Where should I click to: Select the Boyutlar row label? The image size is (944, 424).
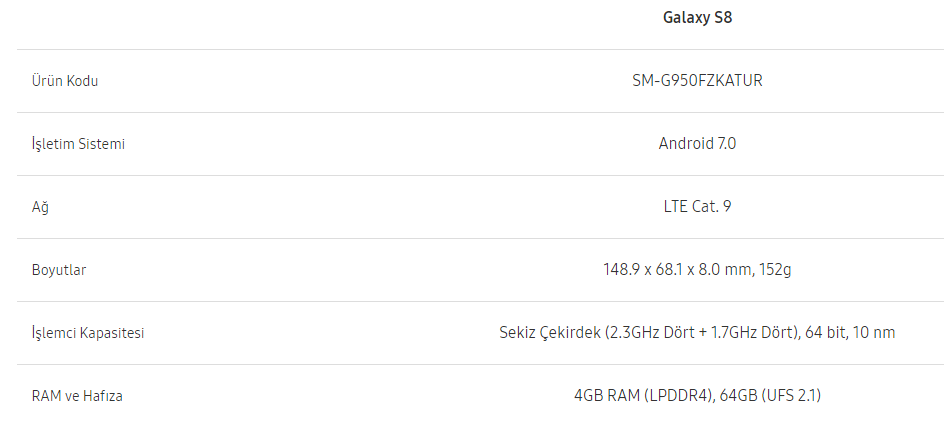tap(59, 270)
